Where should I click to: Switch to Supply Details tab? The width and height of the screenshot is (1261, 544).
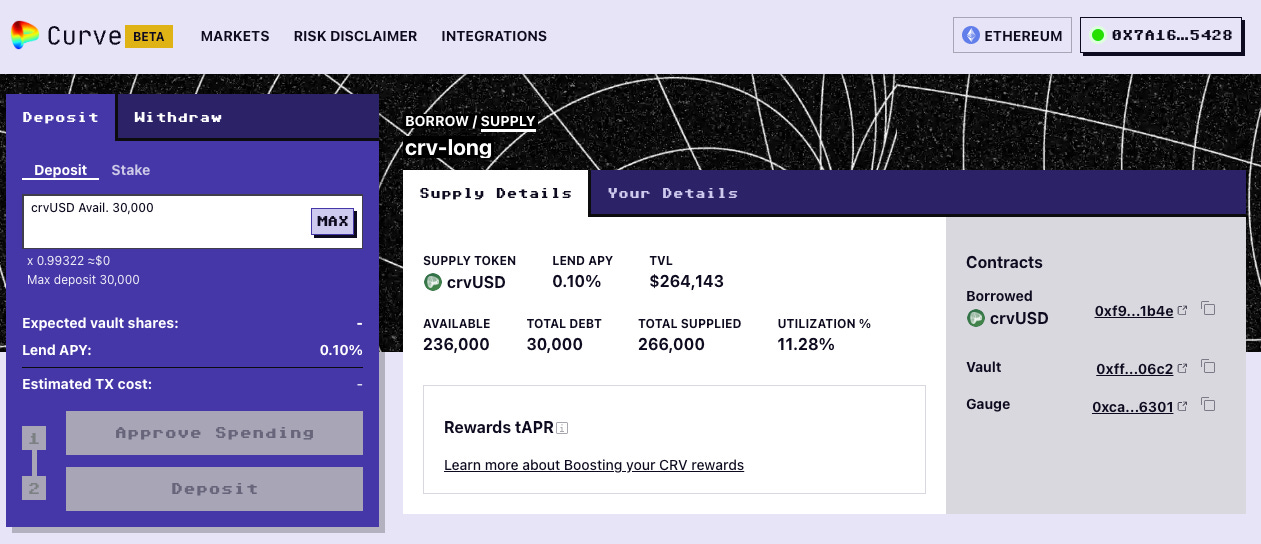click(x=496, y=193)
